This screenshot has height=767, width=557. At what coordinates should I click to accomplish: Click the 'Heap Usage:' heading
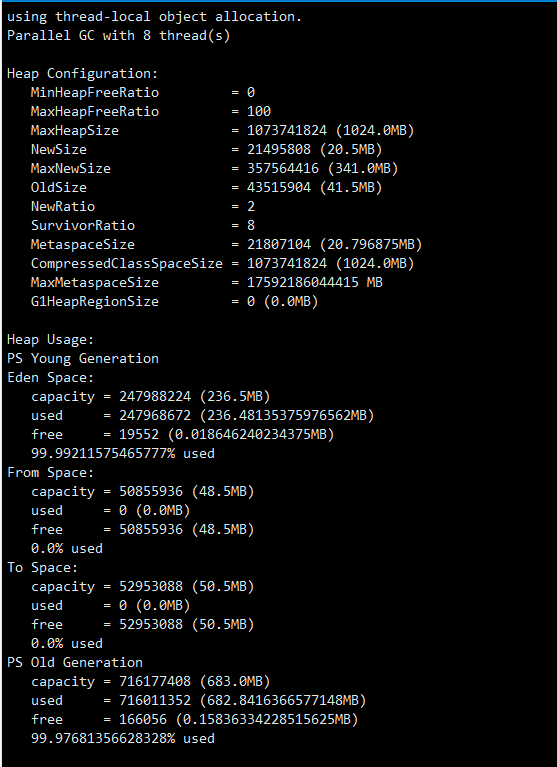(50, 339)
